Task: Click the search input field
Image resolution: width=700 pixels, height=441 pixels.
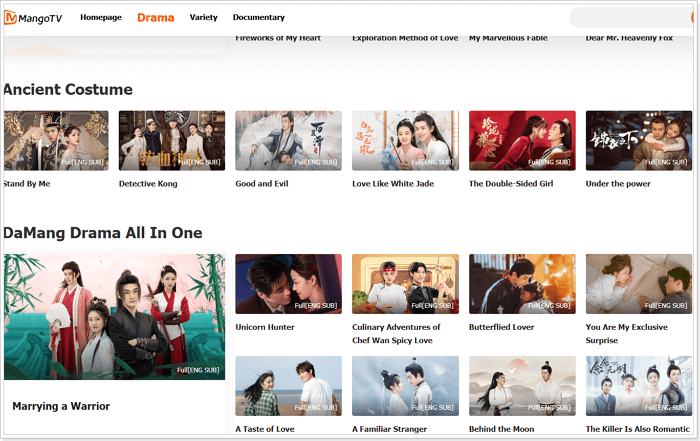Action: coord(630,17)
